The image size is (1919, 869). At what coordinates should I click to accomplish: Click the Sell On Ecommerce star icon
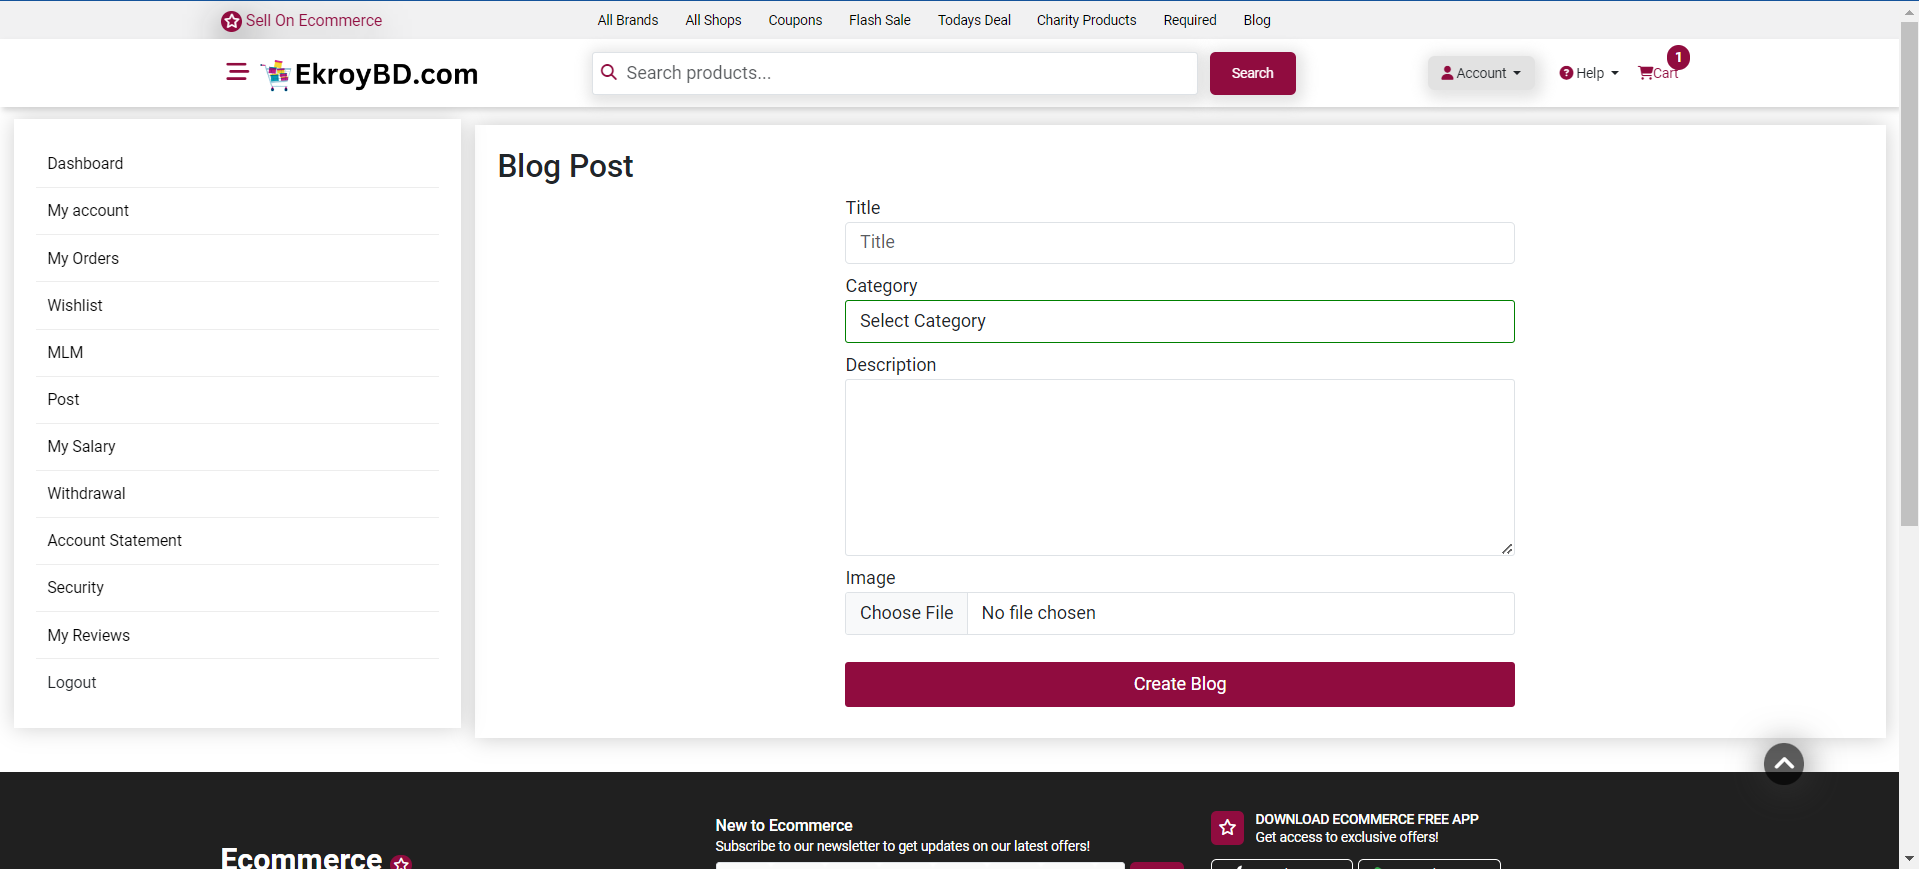click(x=231, y=21)
